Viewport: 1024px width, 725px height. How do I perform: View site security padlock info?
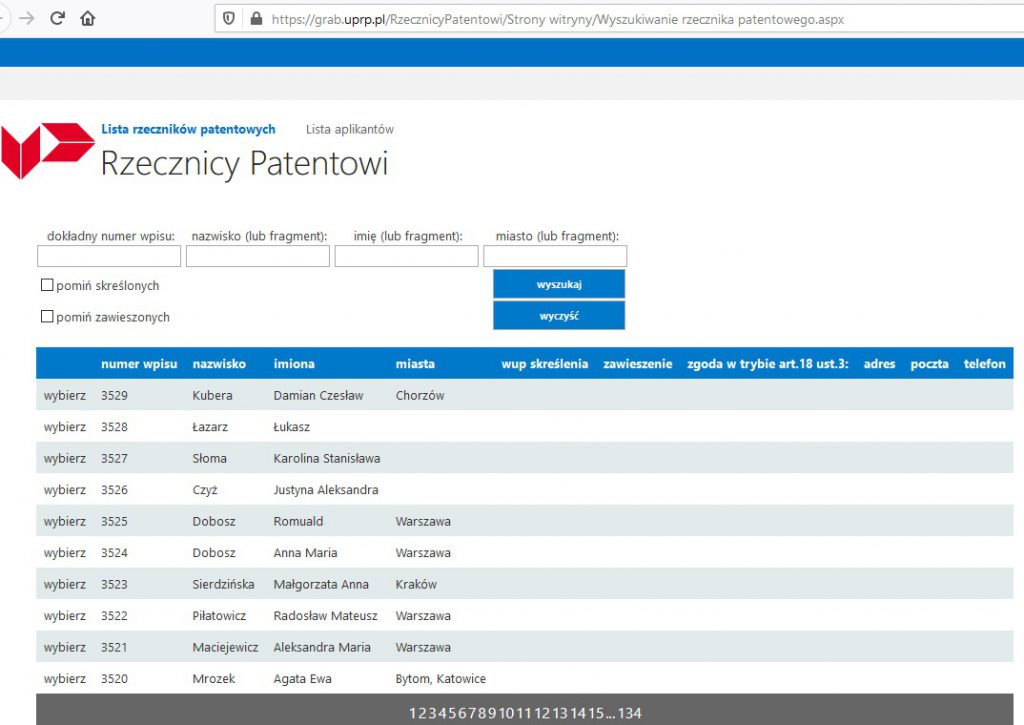256,18
